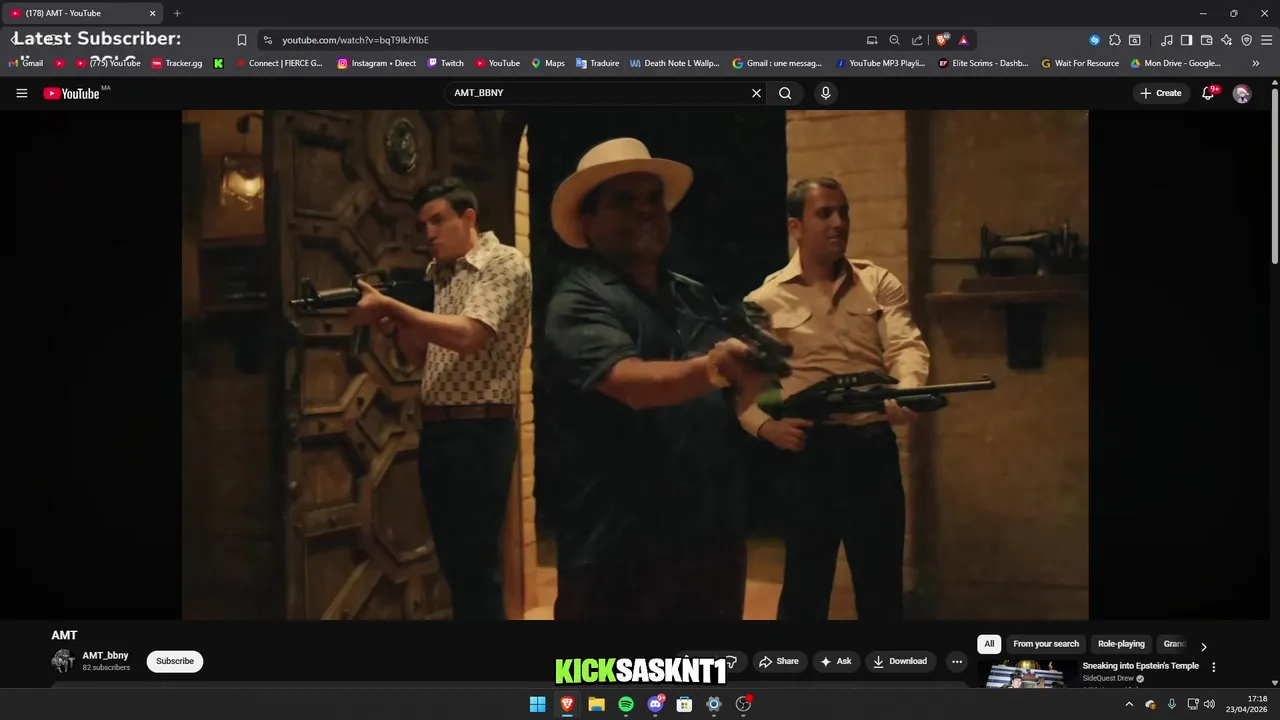
Task: Open the Shazam extension
Action: coord(1094,40)
